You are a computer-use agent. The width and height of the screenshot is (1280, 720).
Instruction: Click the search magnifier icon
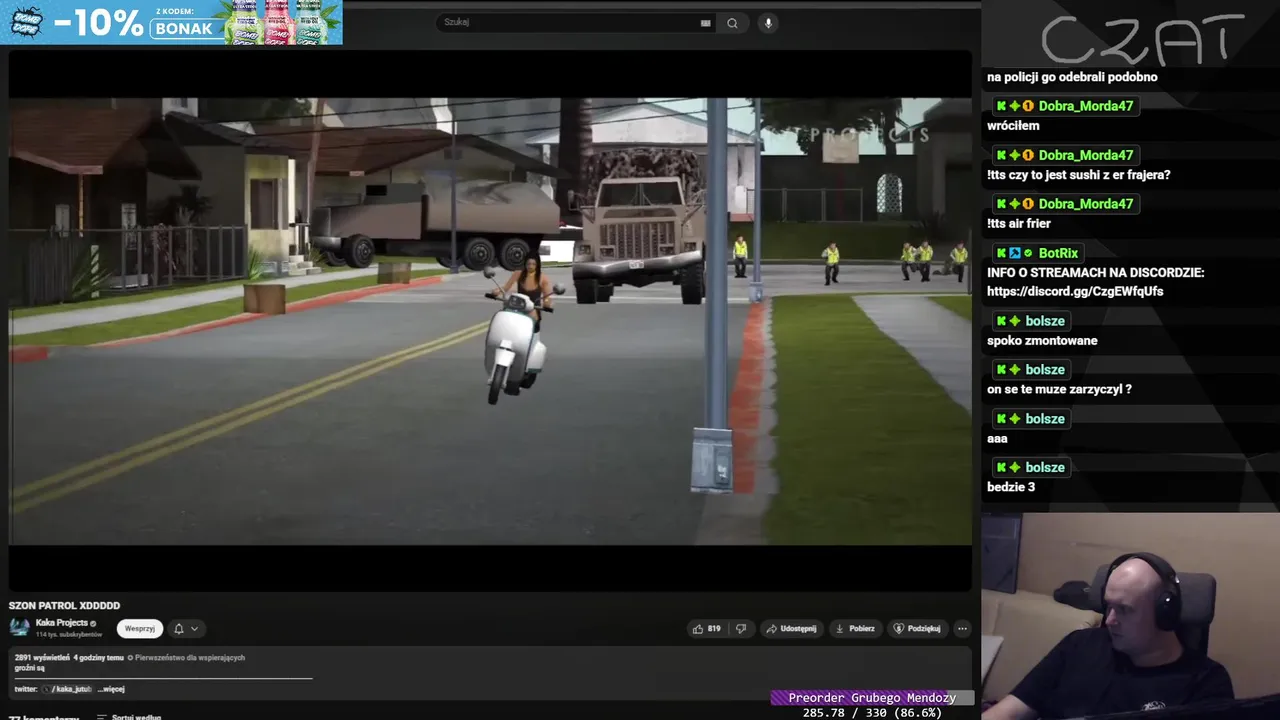732,23
